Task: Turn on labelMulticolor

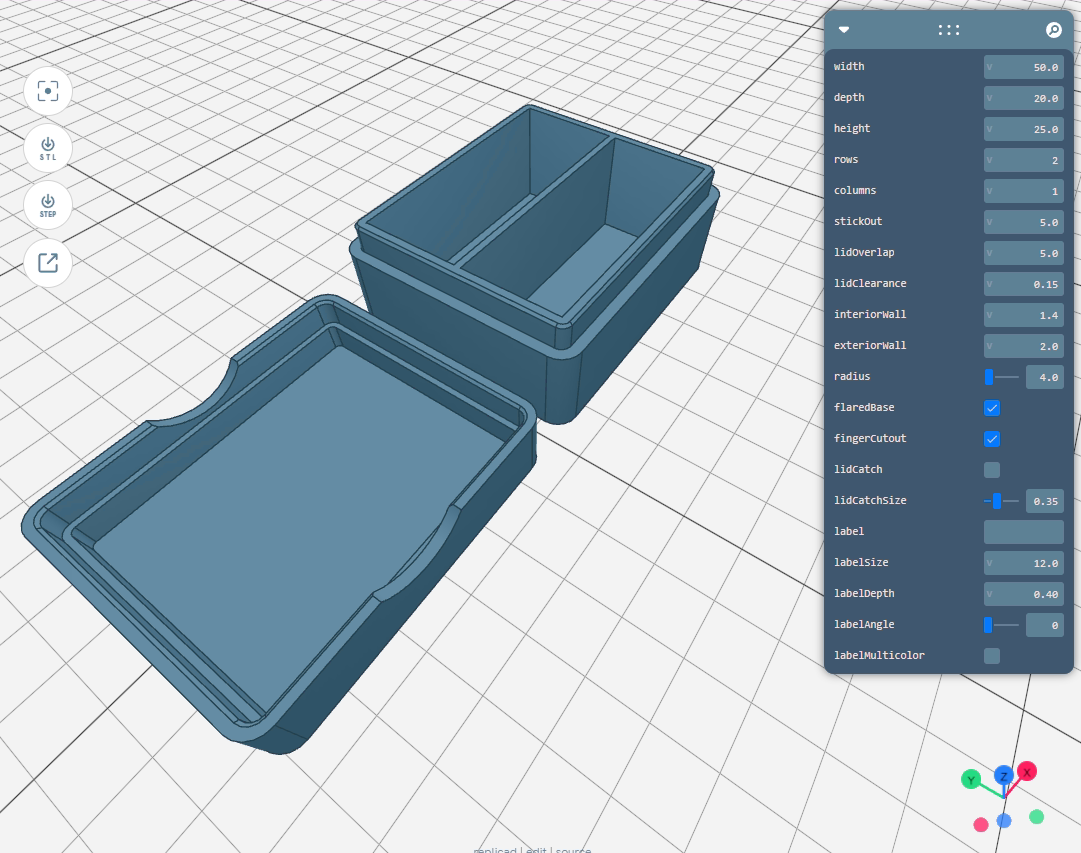Action: coord(991,656)
